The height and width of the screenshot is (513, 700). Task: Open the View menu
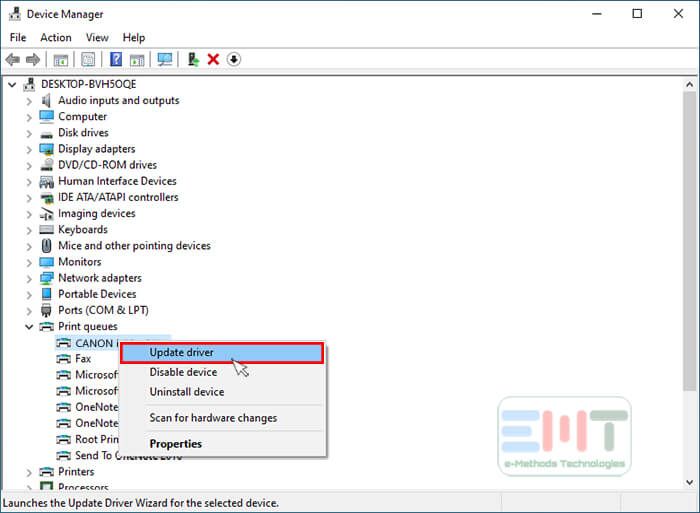coord(97,38)
